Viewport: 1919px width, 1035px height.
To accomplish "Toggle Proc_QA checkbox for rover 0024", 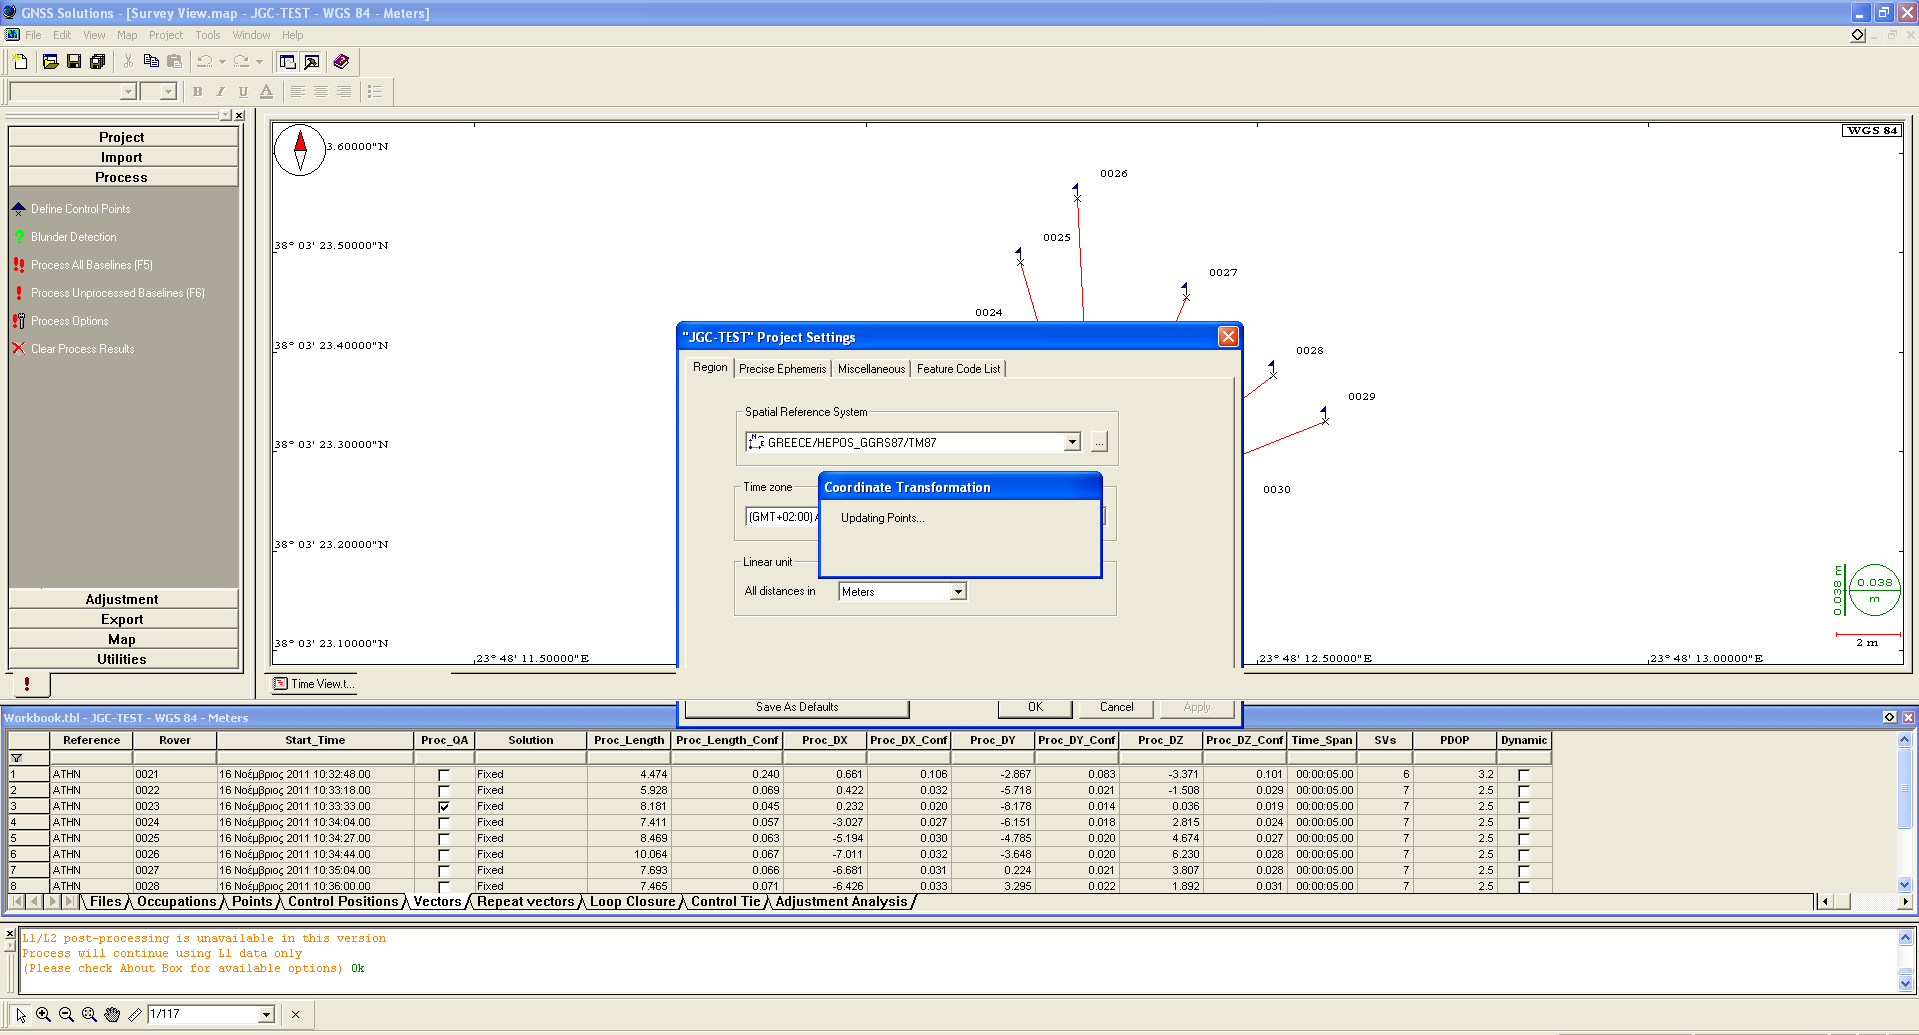I will (x=444, y=823).
